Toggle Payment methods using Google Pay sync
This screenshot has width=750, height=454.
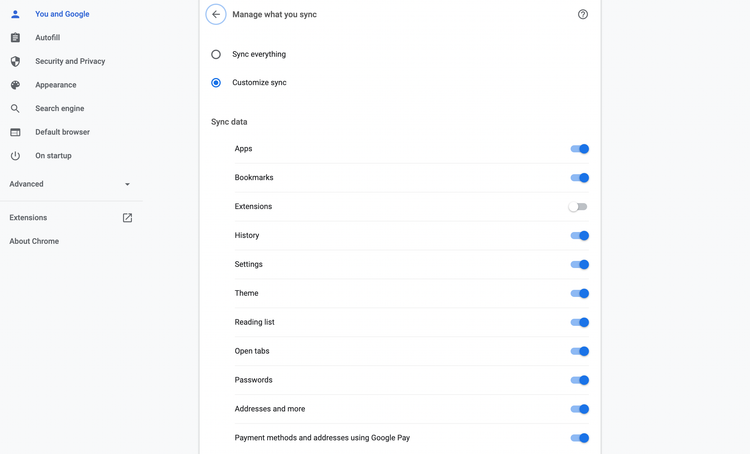click(x=579, y=438)
